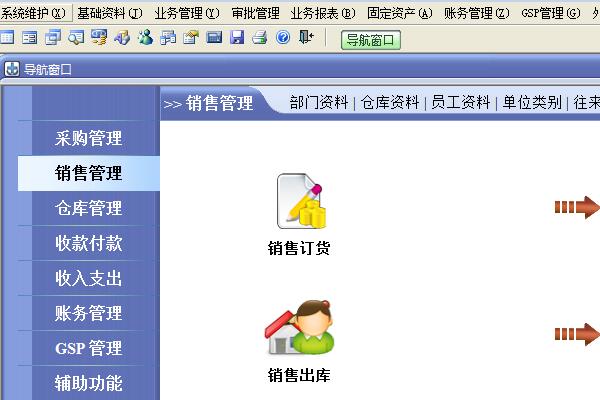Switch to 收款付款 in the sidebar
Screen dimensions: 600x400
[x=88, y=243]
